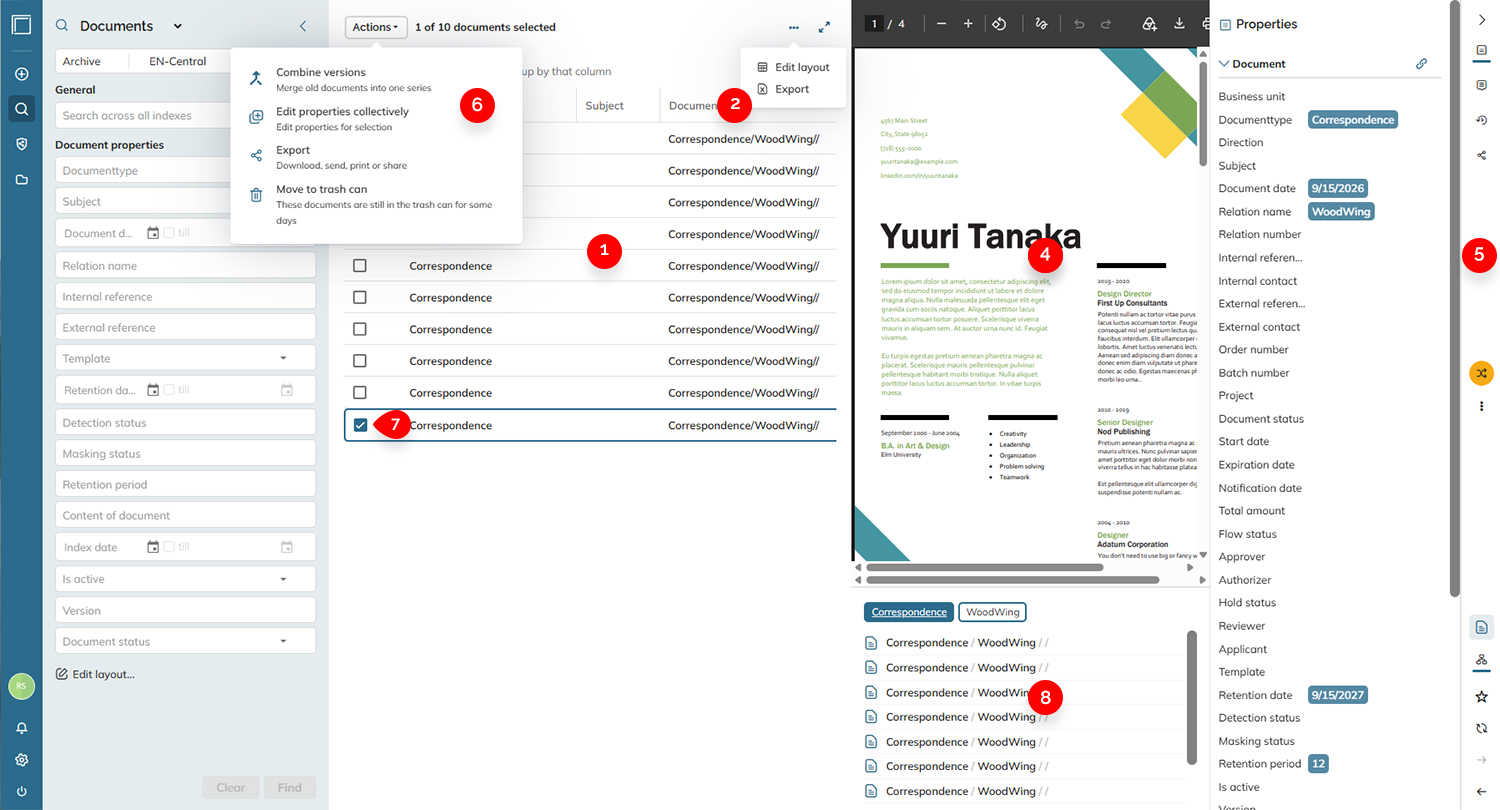Viewport: 1500px width, 810px height.
Task: Zoom in the PDF preview with plus
Action: pyautogui.click(x=968, y=24)
